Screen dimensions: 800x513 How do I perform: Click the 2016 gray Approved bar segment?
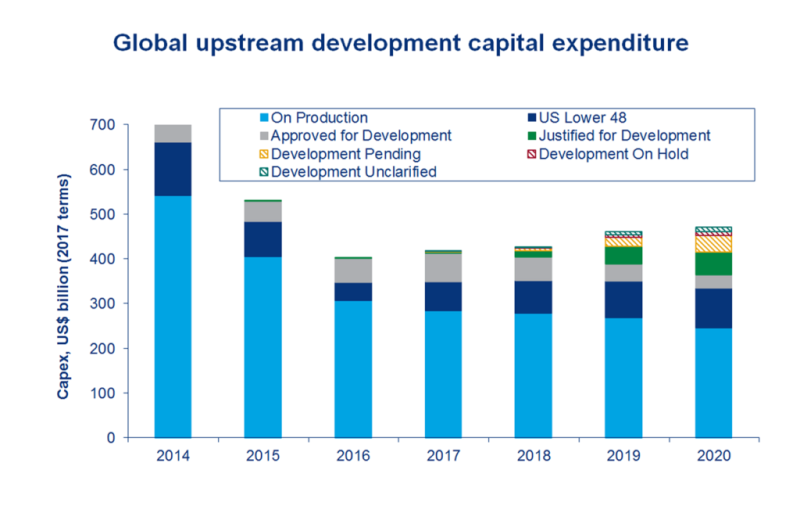pos(352,270)
